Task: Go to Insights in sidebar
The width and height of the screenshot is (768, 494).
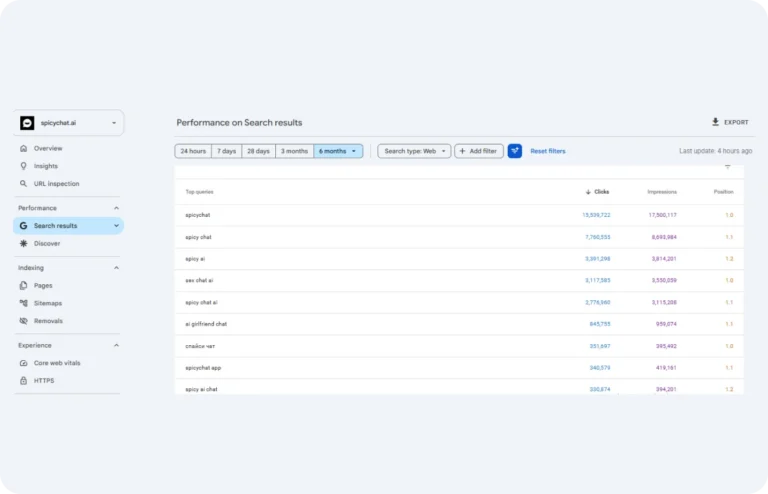Action: [x=46, y=166]
